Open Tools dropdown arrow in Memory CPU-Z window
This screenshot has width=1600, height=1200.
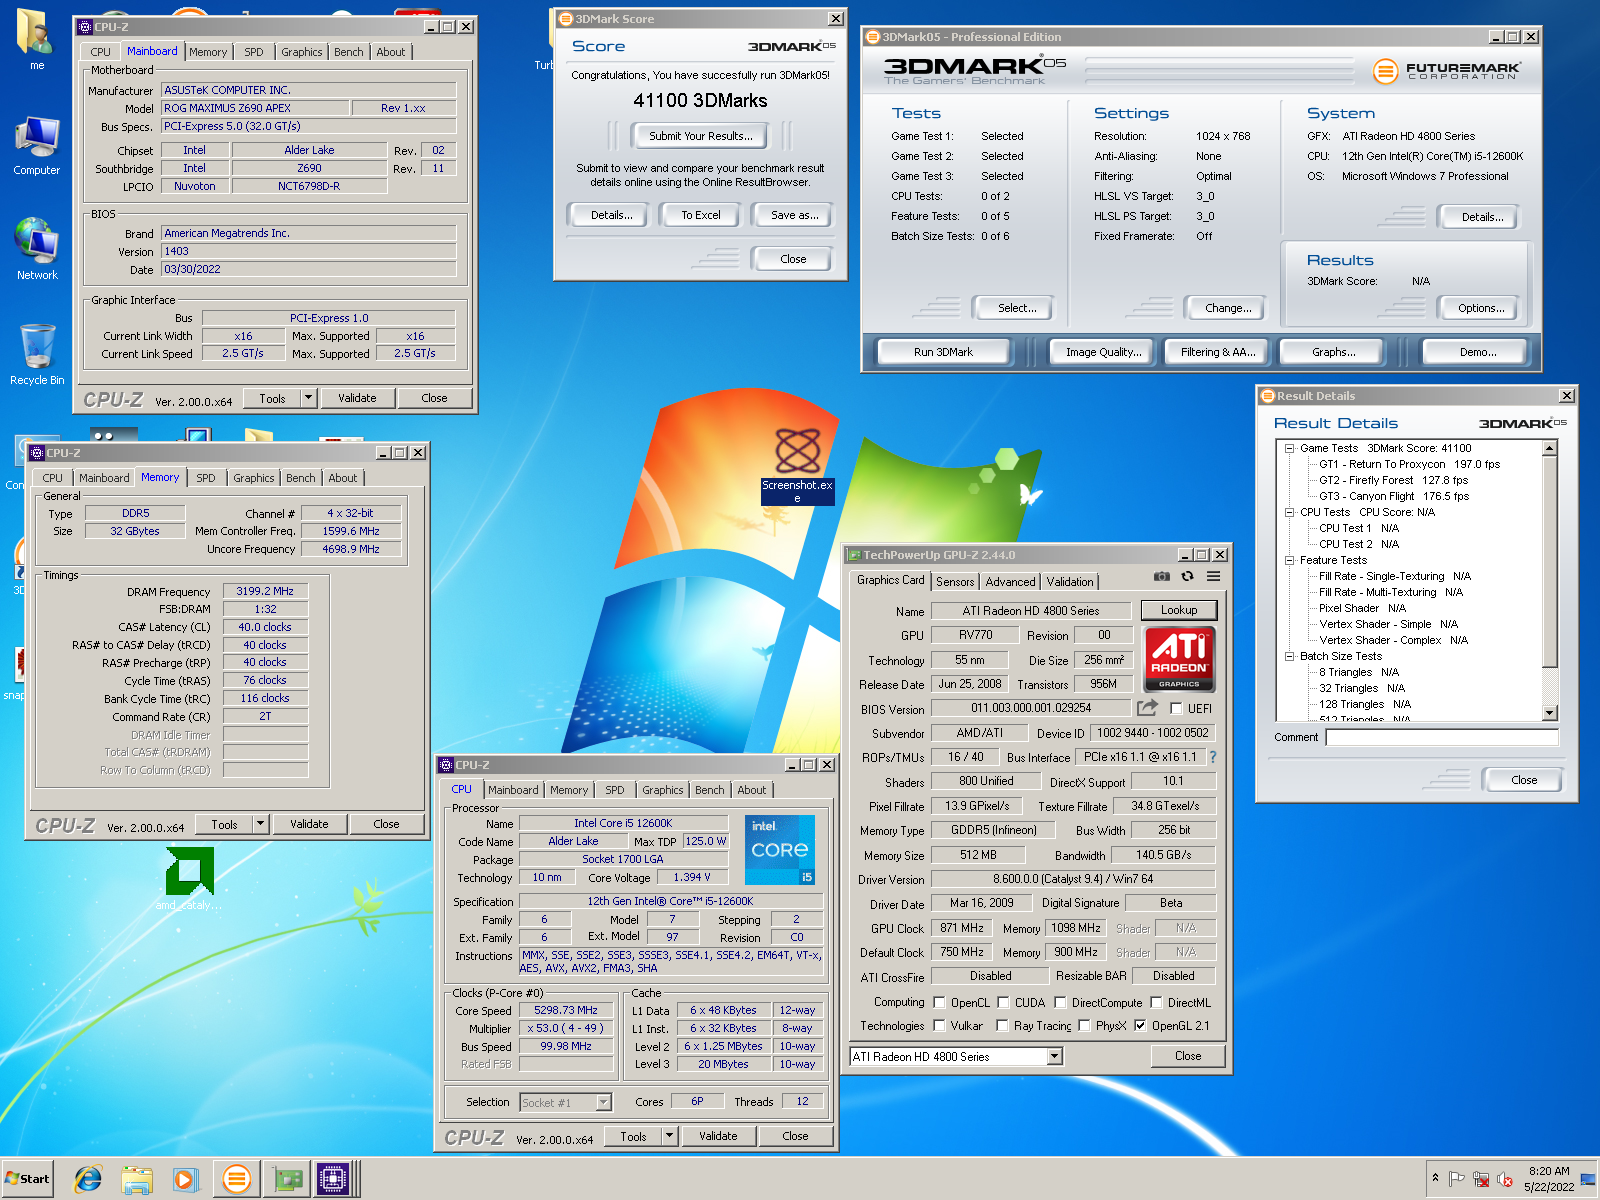pos(260,824)
